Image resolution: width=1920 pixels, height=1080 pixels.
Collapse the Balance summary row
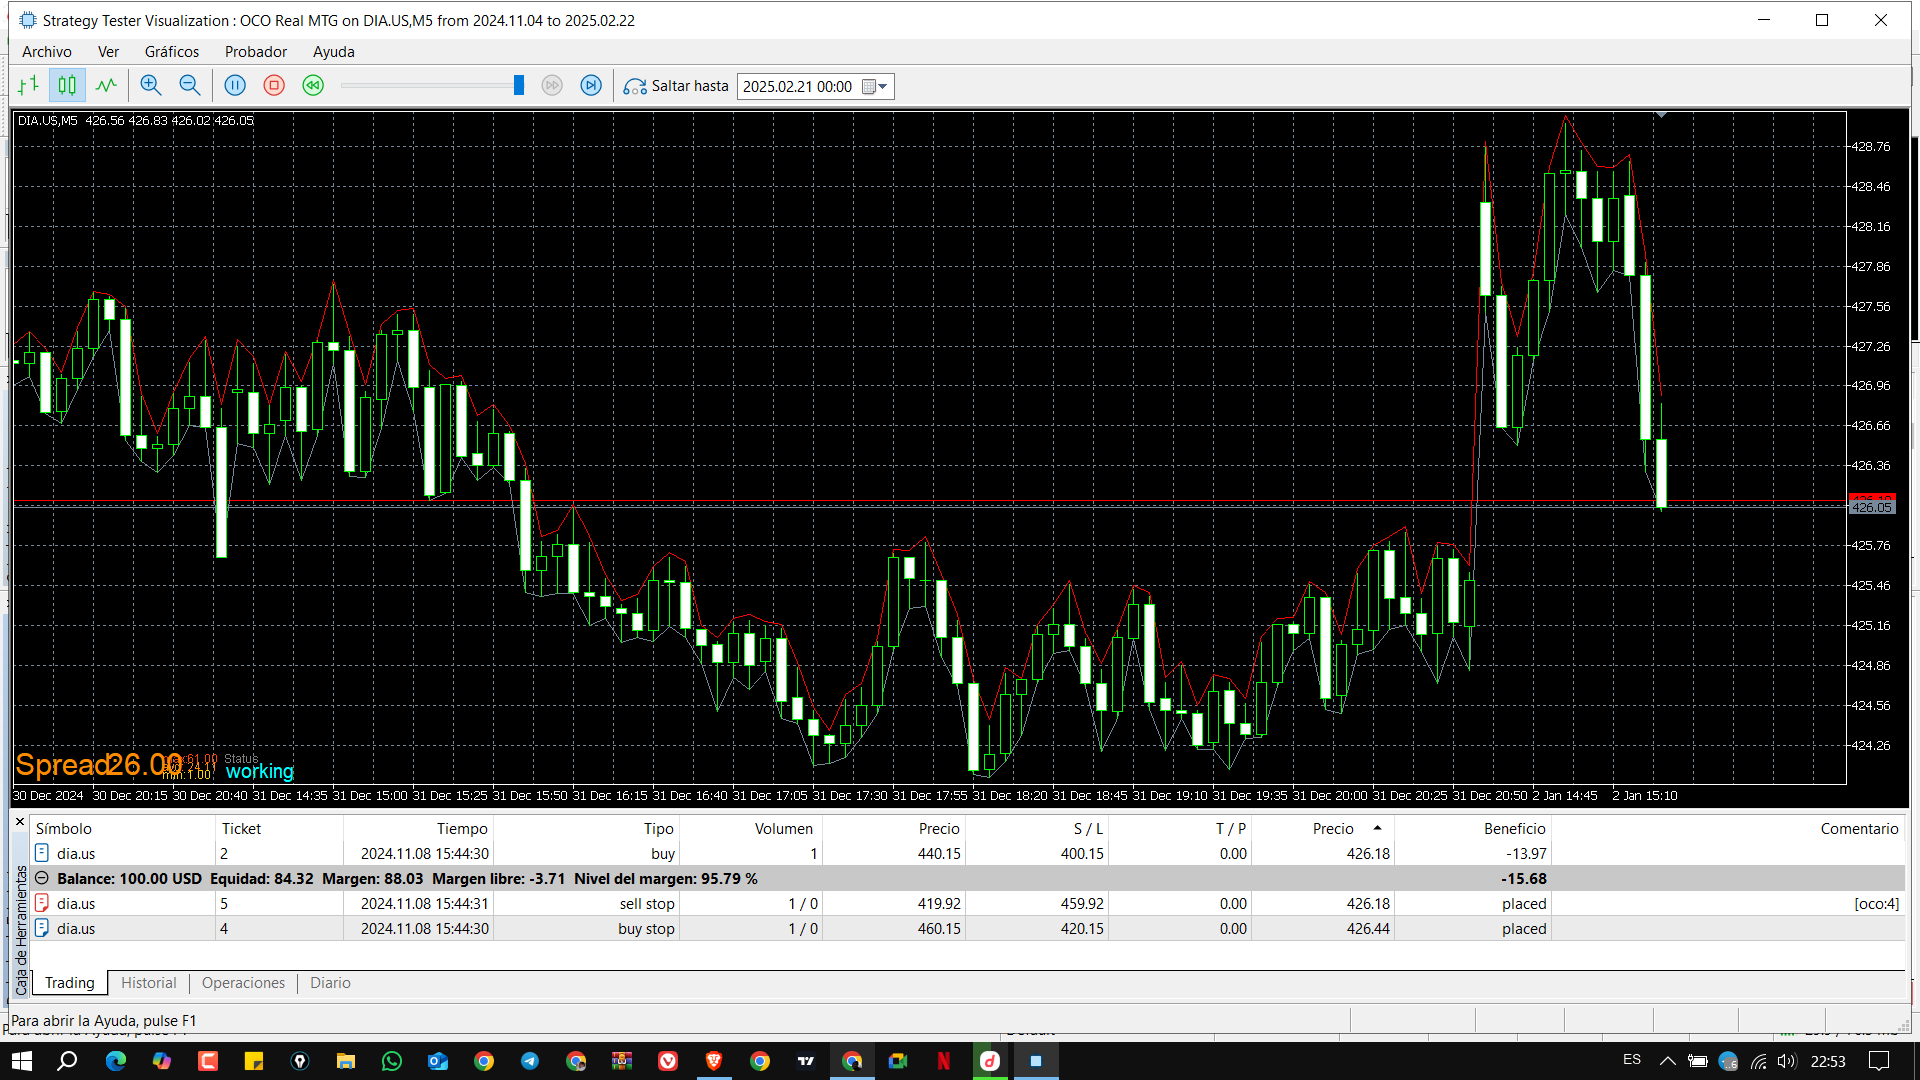point(42,878)
